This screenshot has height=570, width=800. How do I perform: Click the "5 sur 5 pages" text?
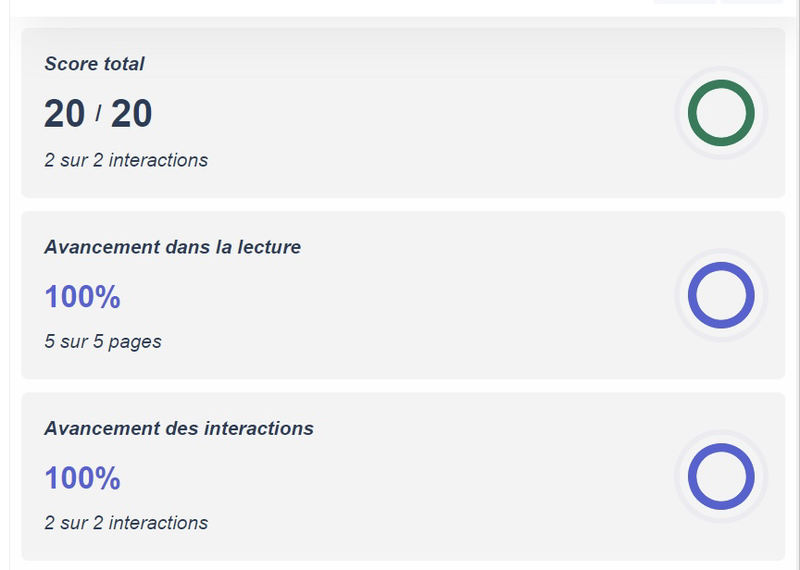pyautogui.click(x=103, y=341)
